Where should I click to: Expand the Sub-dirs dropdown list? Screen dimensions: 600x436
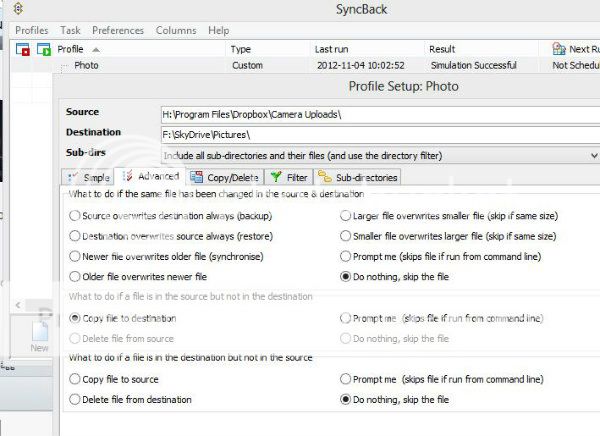(x=594, y=156)
